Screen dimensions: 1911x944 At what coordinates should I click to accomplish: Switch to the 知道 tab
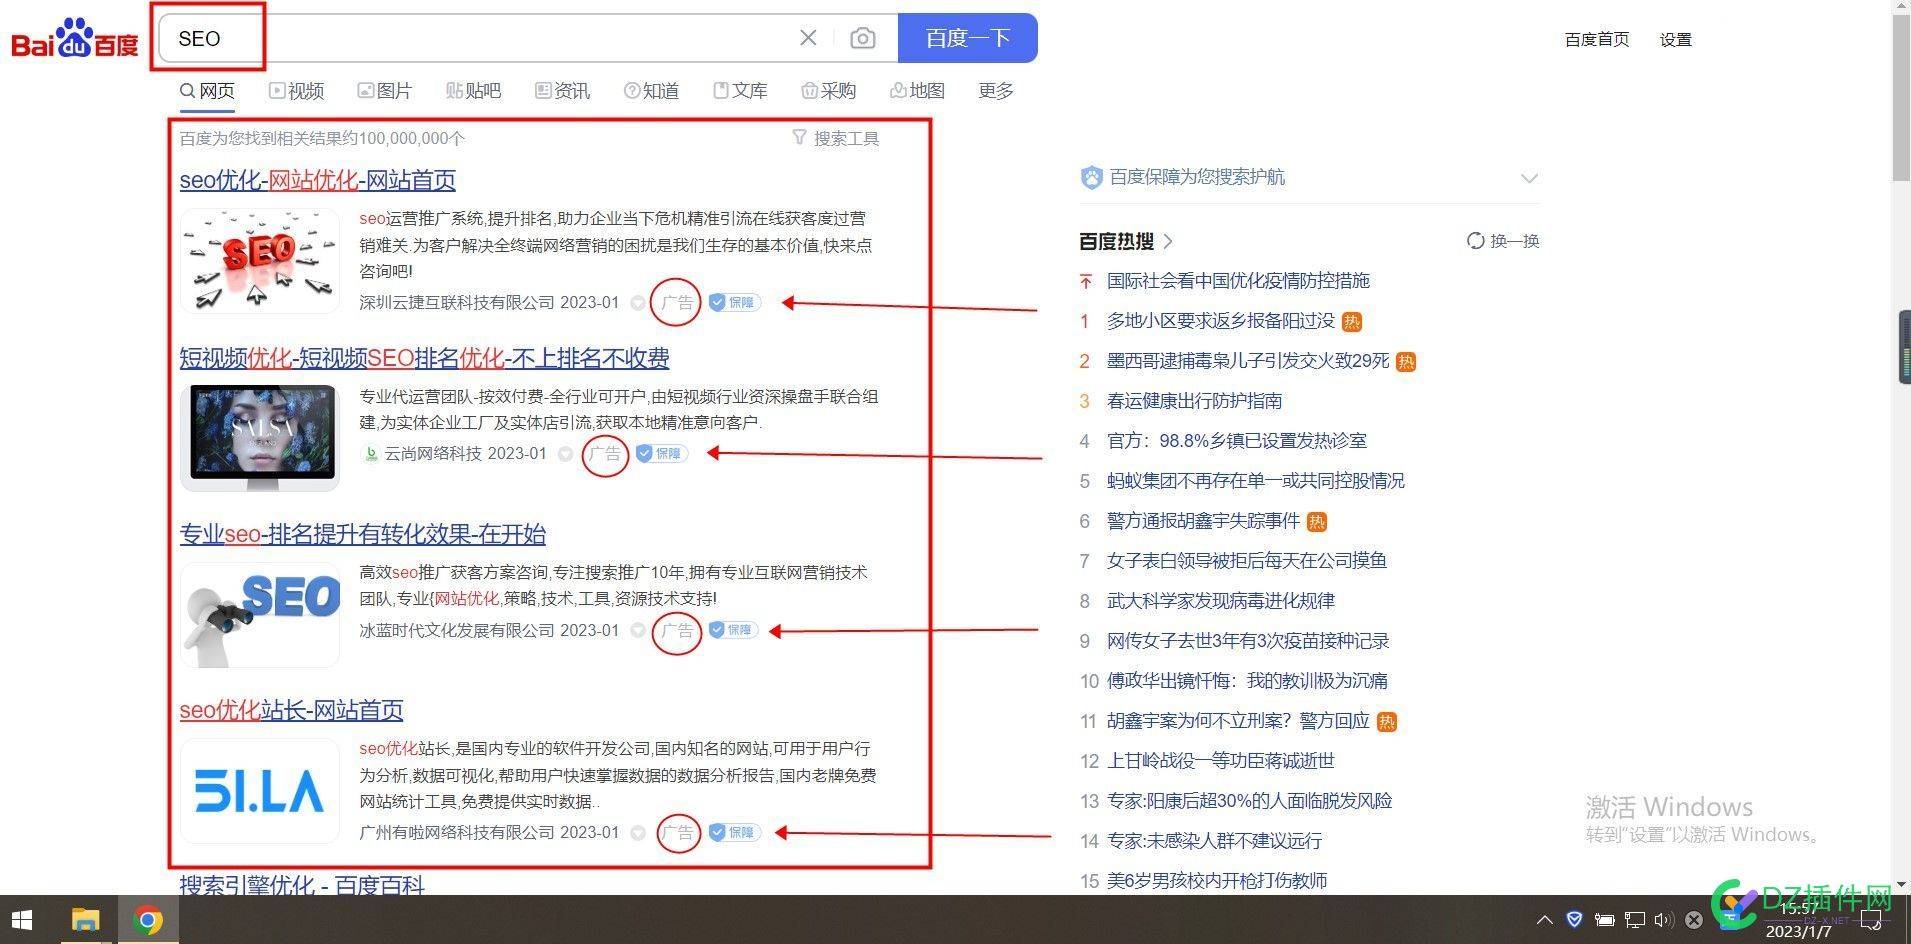pyautogui.click(x=651, y=91)
